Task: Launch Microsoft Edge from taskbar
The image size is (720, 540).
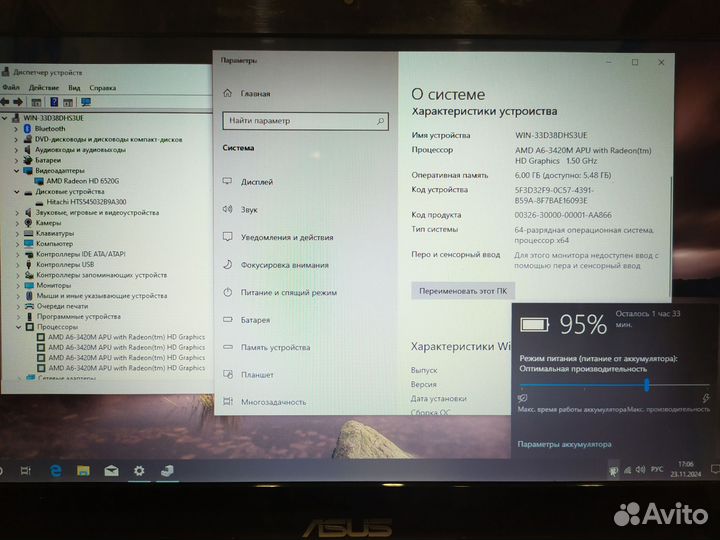Action: (x=56, y=471)
